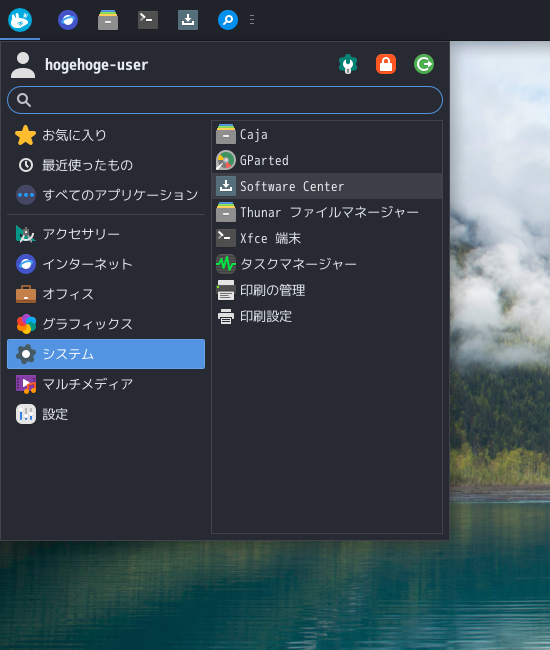Open Software Center list entry

[x=327, y=186]
